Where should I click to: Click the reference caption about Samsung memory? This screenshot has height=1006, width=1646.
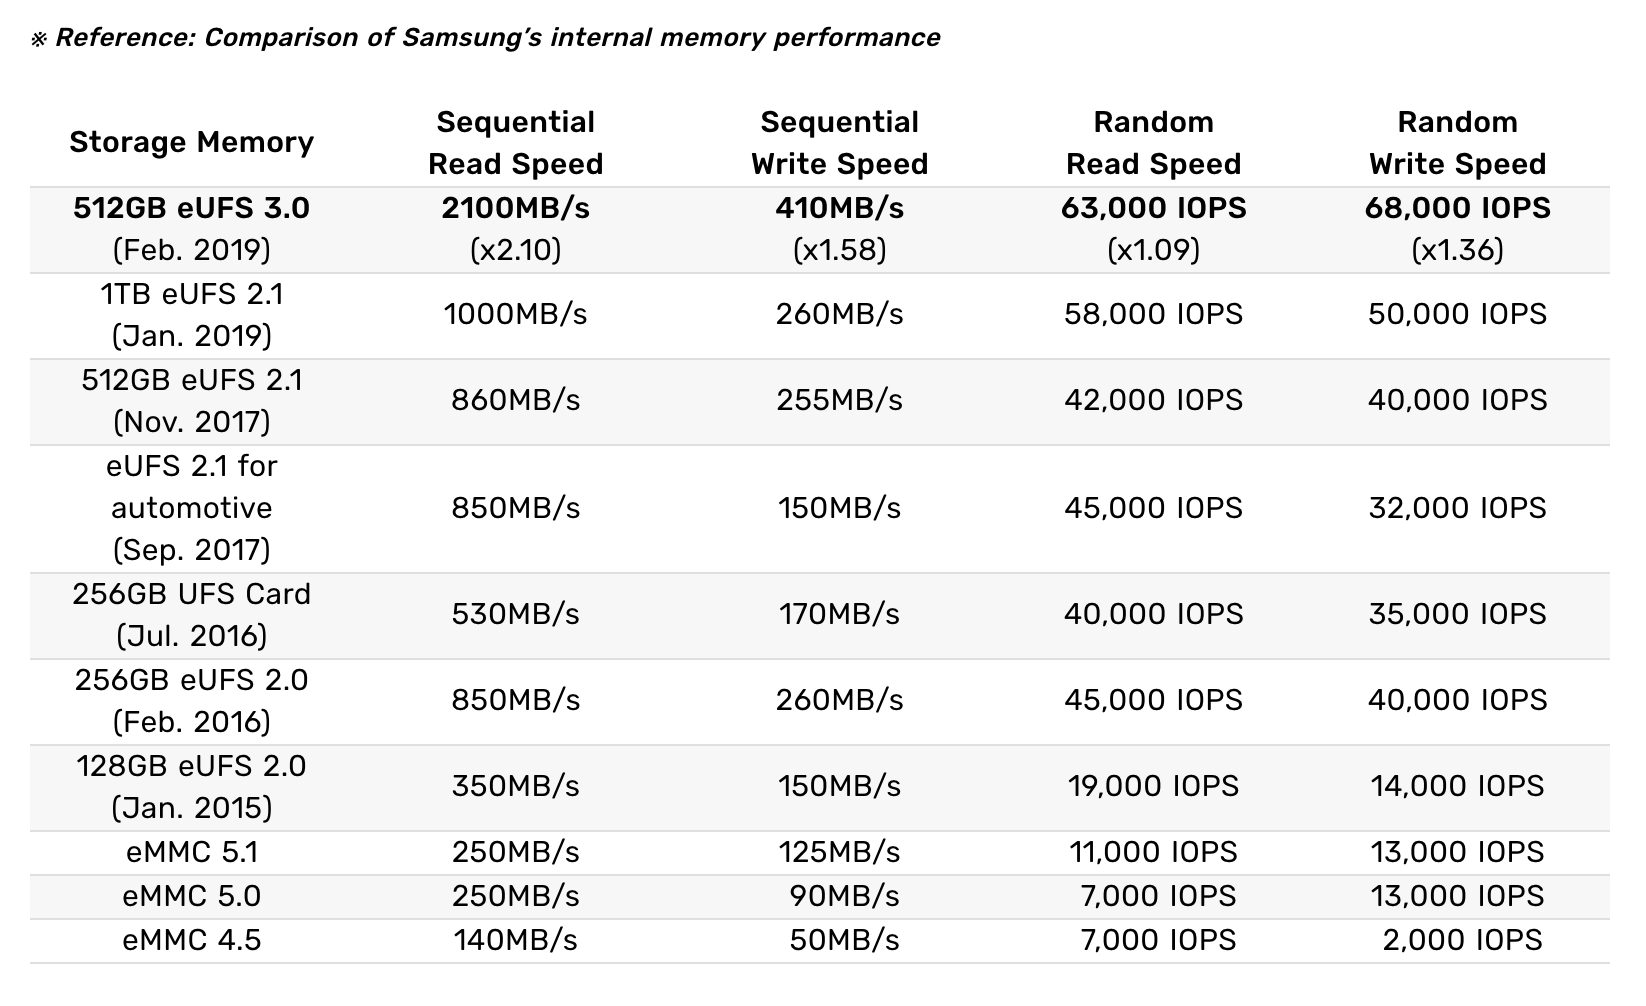point(486,38)
